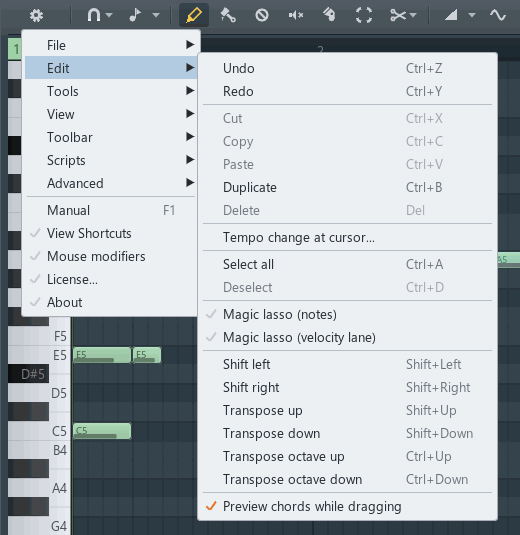Select the Draw pencil tool
The height and width of the screenshot is (535, 520).
194,15
